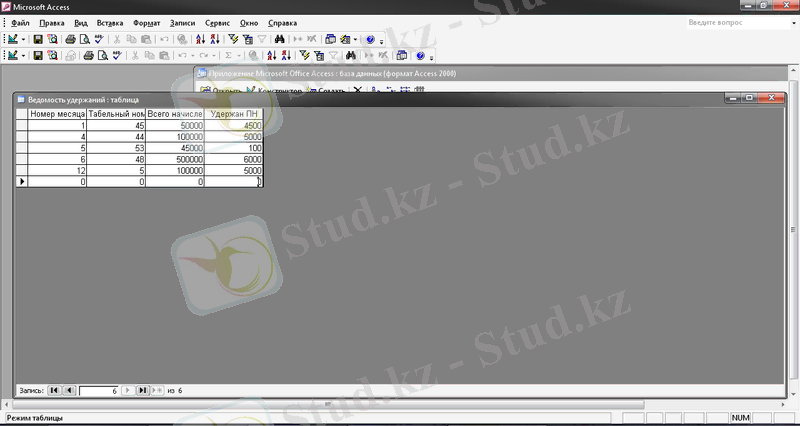Open Print Preview from the upper toolbar
This screenshot has width=800, height=426.
(84, 39)
